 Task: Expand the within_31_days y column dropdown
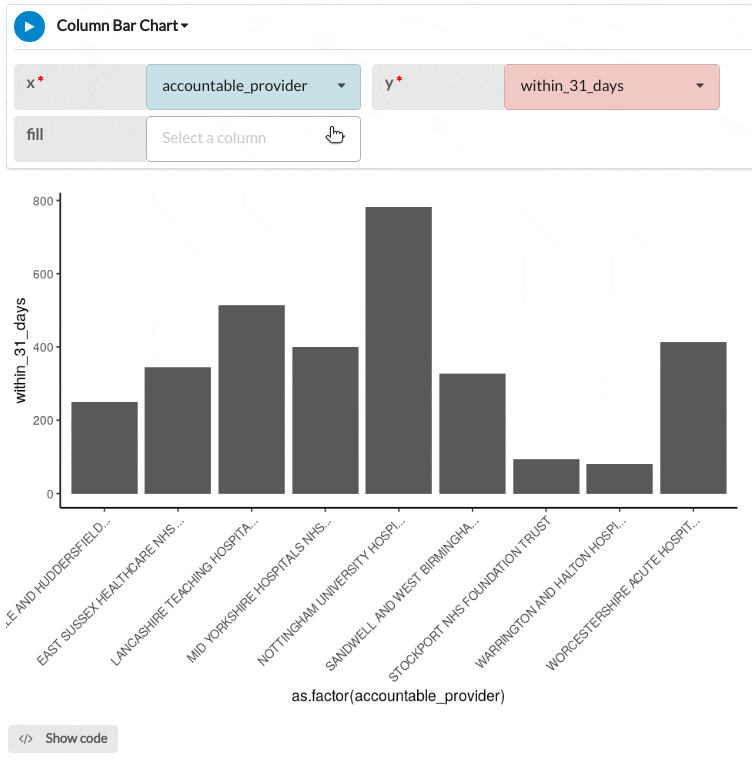tap(611, 86)
